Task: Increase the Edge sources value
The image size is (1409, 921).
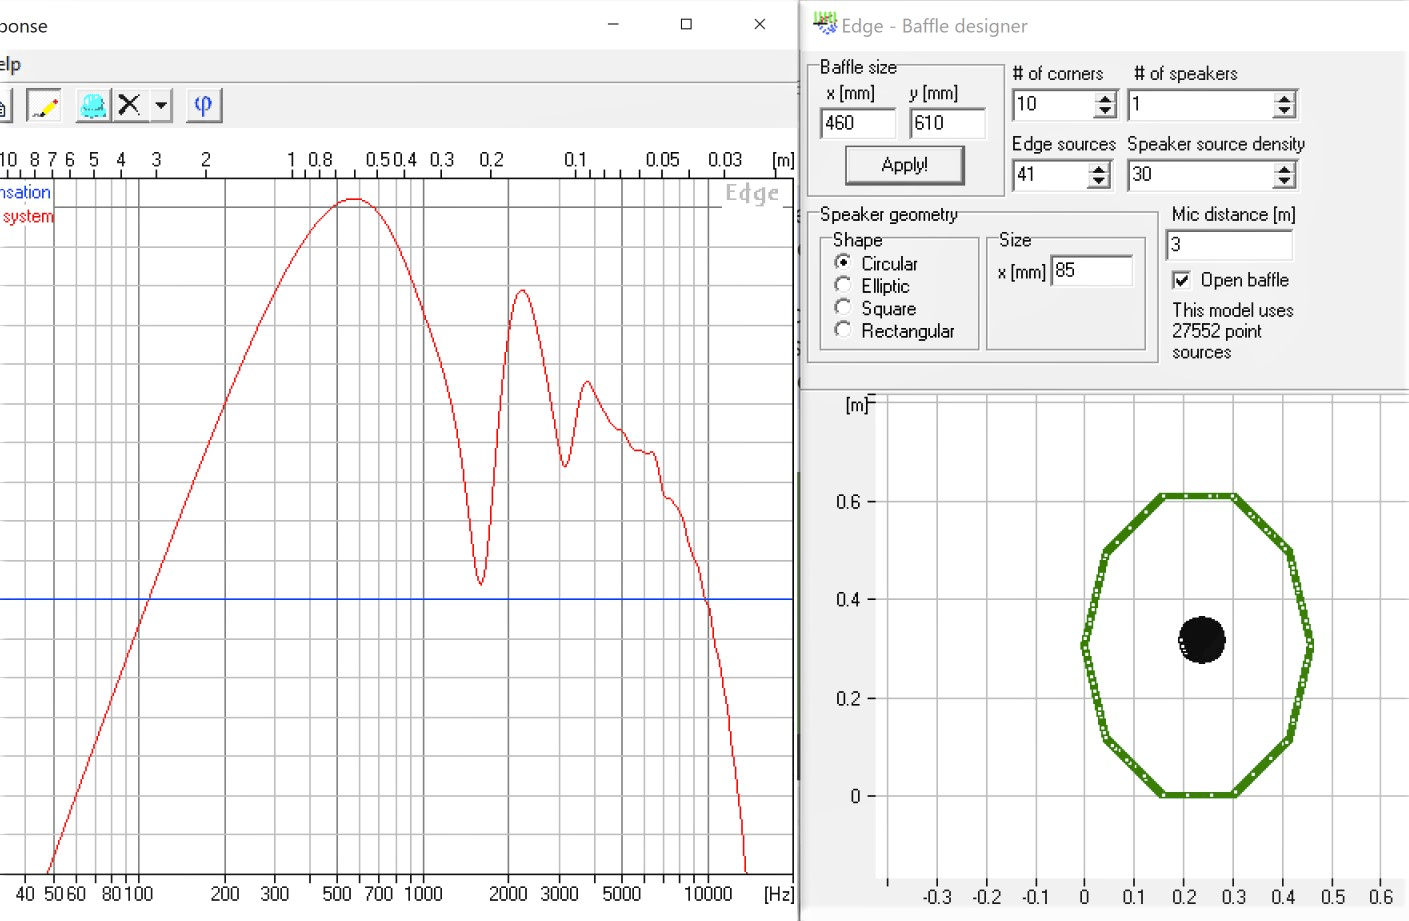Action: point(1099,169)
